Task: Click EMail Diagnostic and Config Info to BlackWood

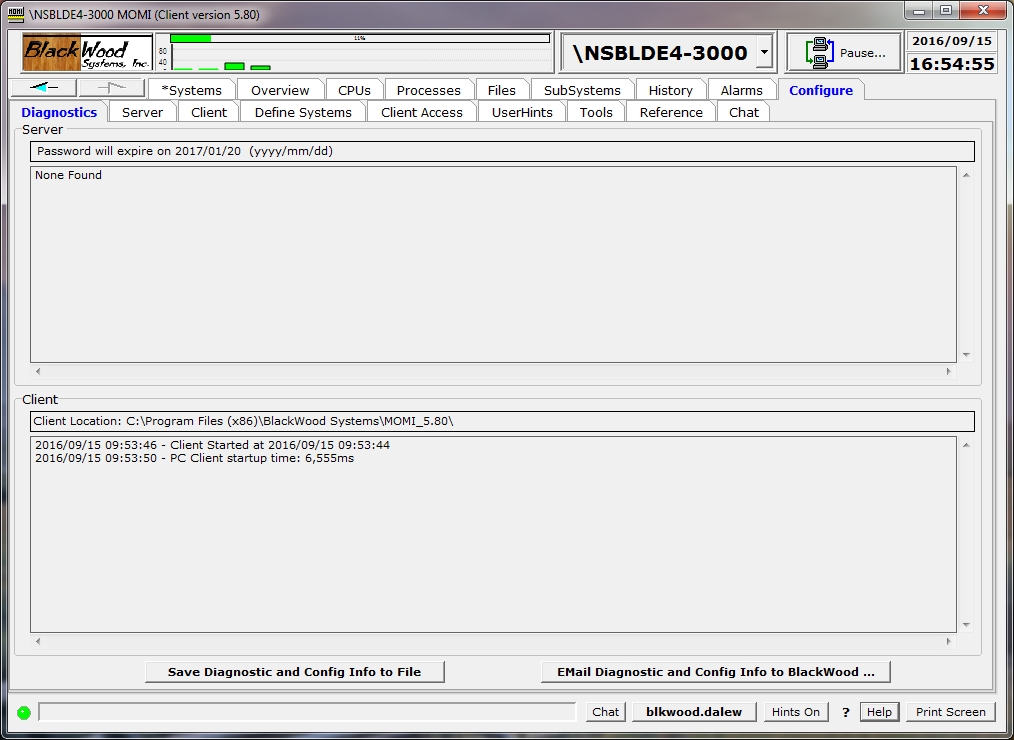Action: (715, 672)
